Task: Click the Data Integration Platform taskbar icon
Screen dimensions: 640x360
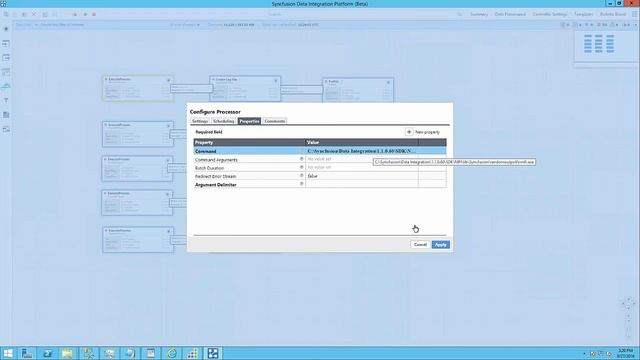Action: (x=213, y=353)
